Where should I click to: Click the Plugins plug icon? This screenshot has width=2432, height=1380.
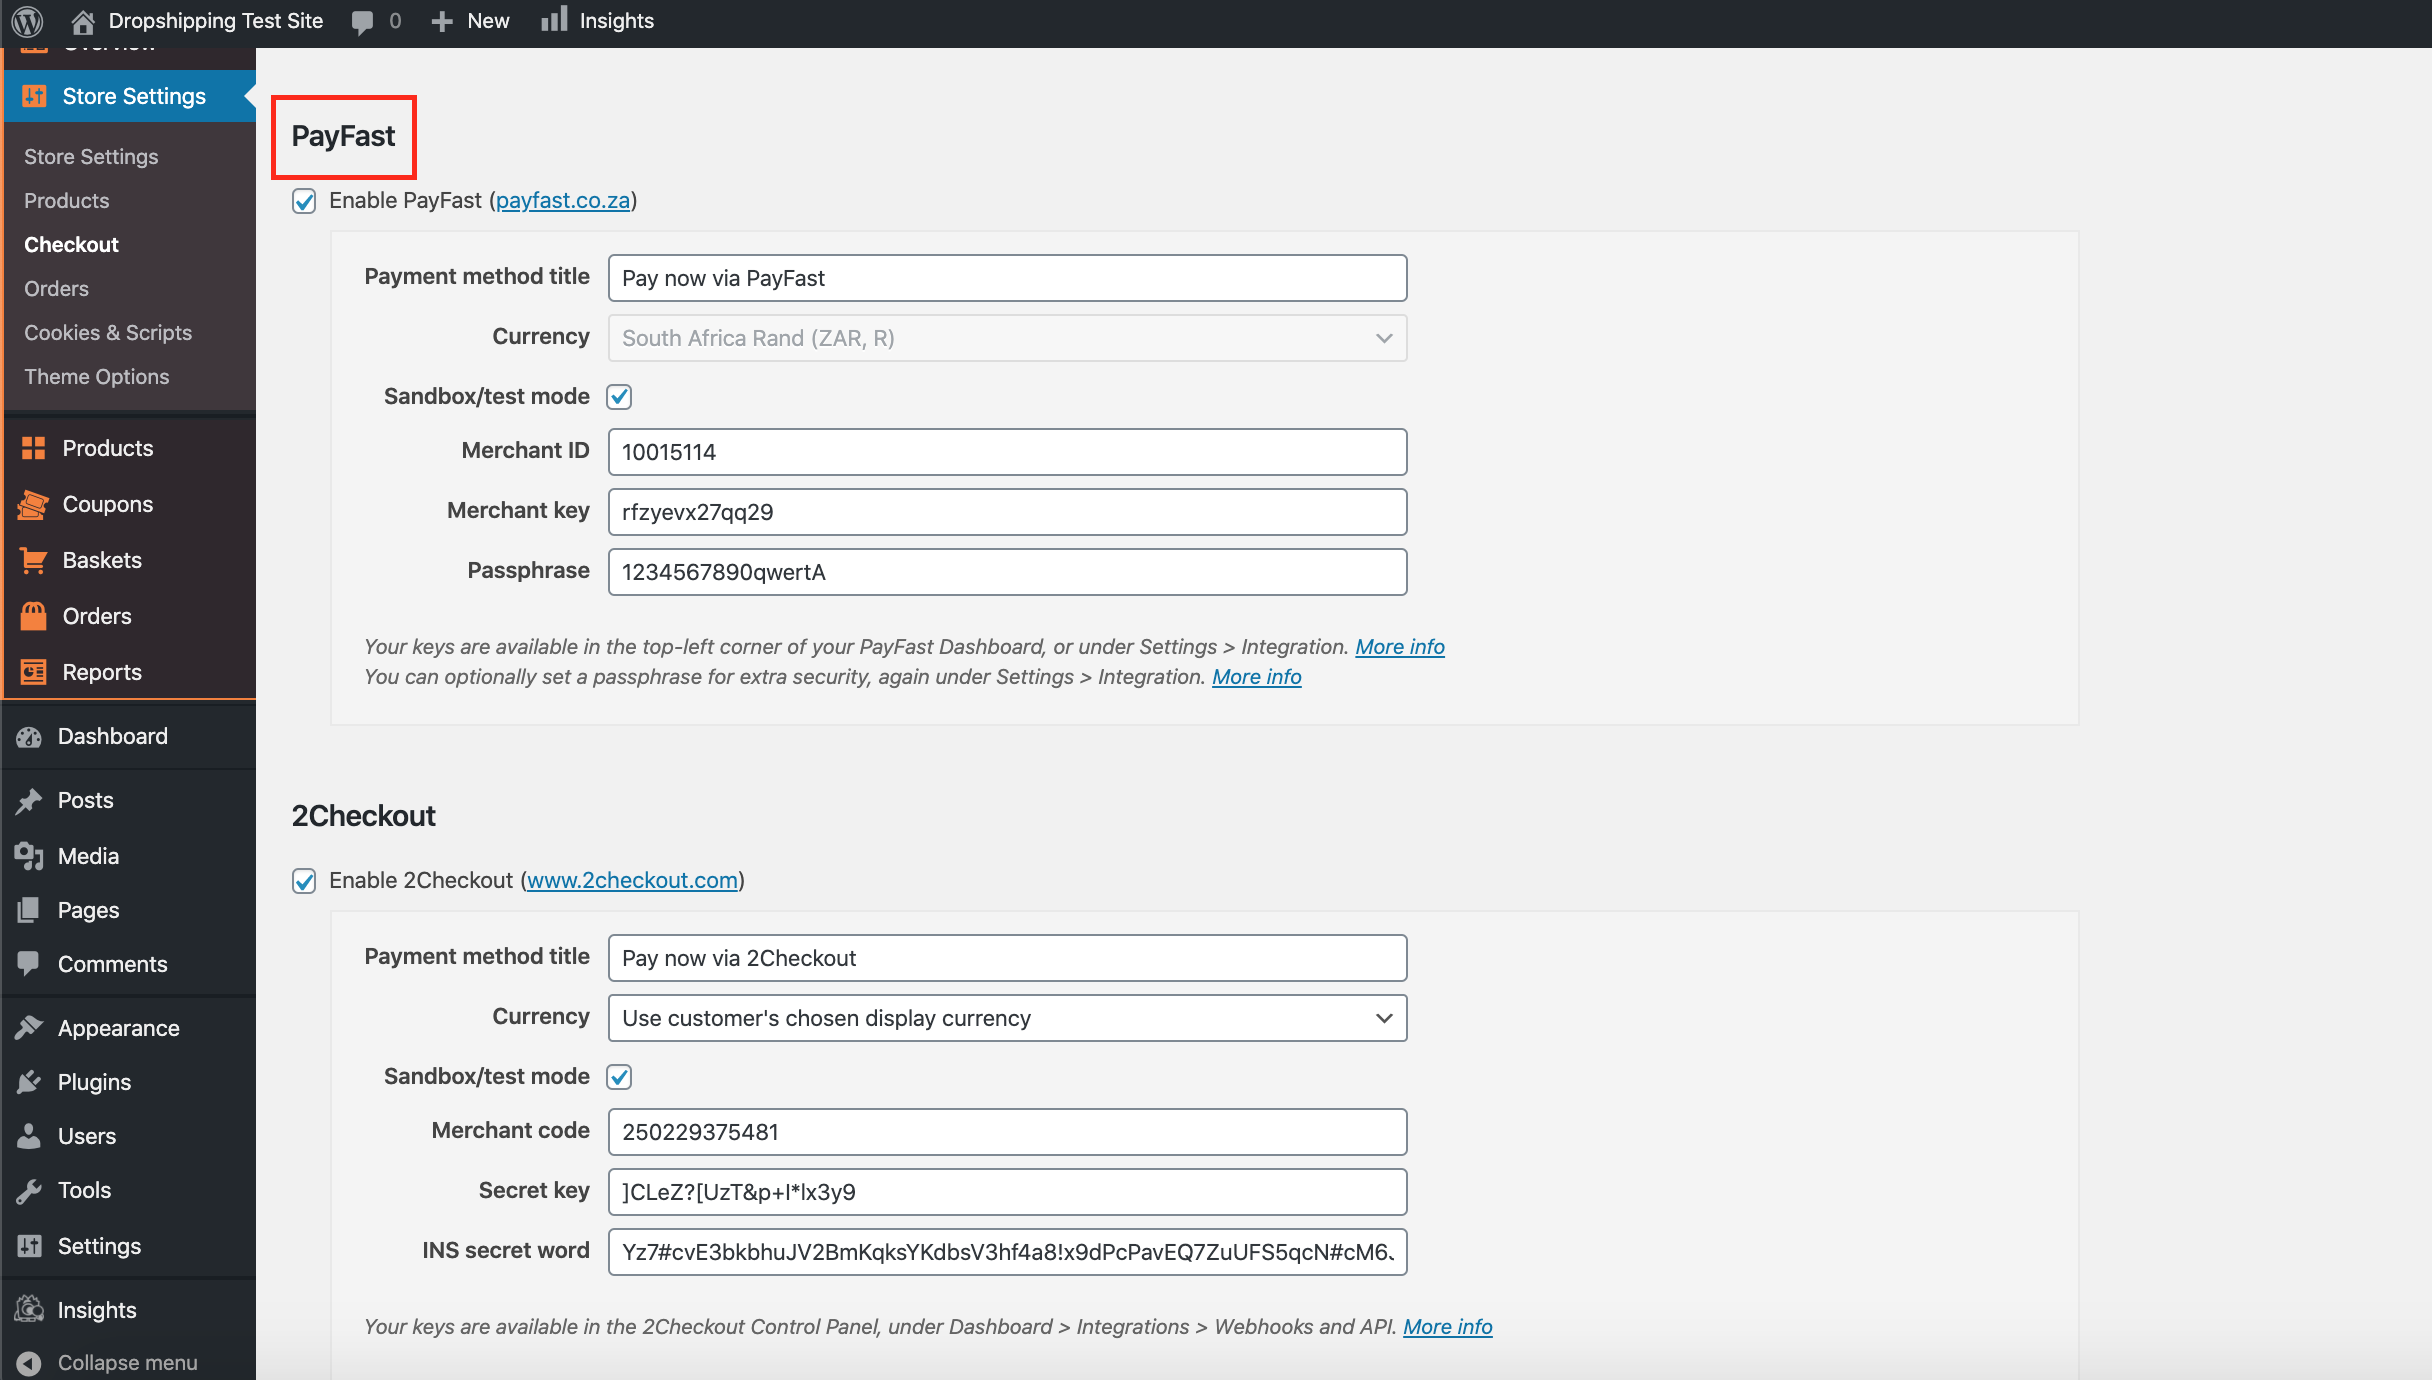point(29,1082)
